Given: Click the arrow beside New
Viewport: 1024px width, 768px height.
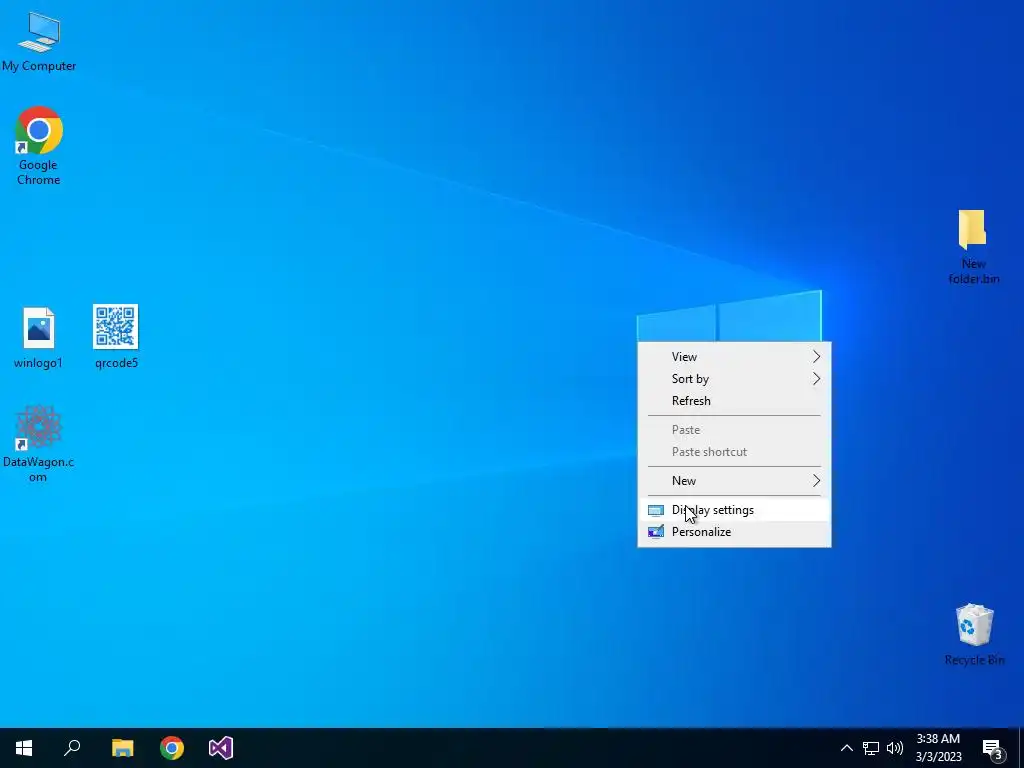Looking at the screenshot, I should [x=816, y=481].
